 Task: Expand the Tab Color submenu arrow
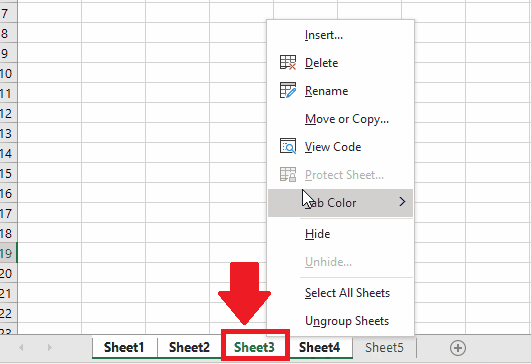click(x=402, y=202)
